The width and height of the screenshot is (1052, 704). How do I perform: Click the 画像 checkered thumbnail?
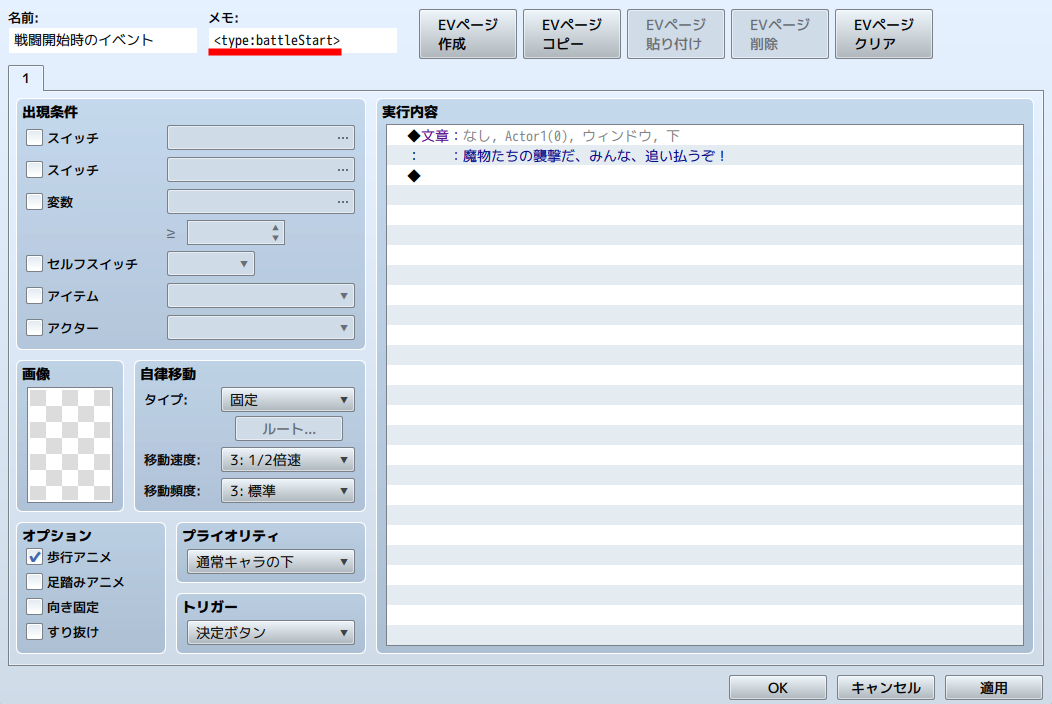click(70, 445)
